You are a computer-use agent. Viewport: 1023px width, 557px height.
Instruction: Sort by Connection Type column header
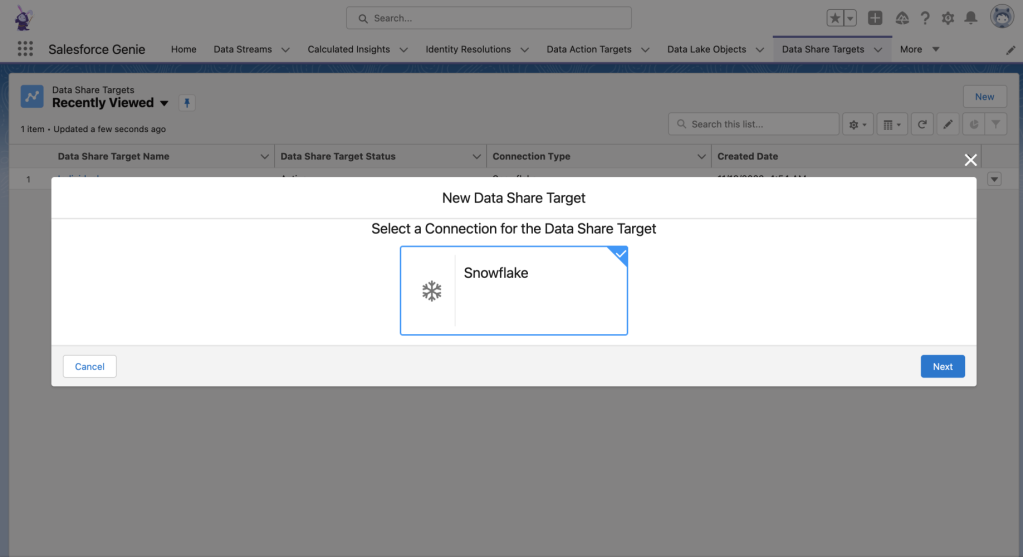pyautogui.click(x=531, y=157)
